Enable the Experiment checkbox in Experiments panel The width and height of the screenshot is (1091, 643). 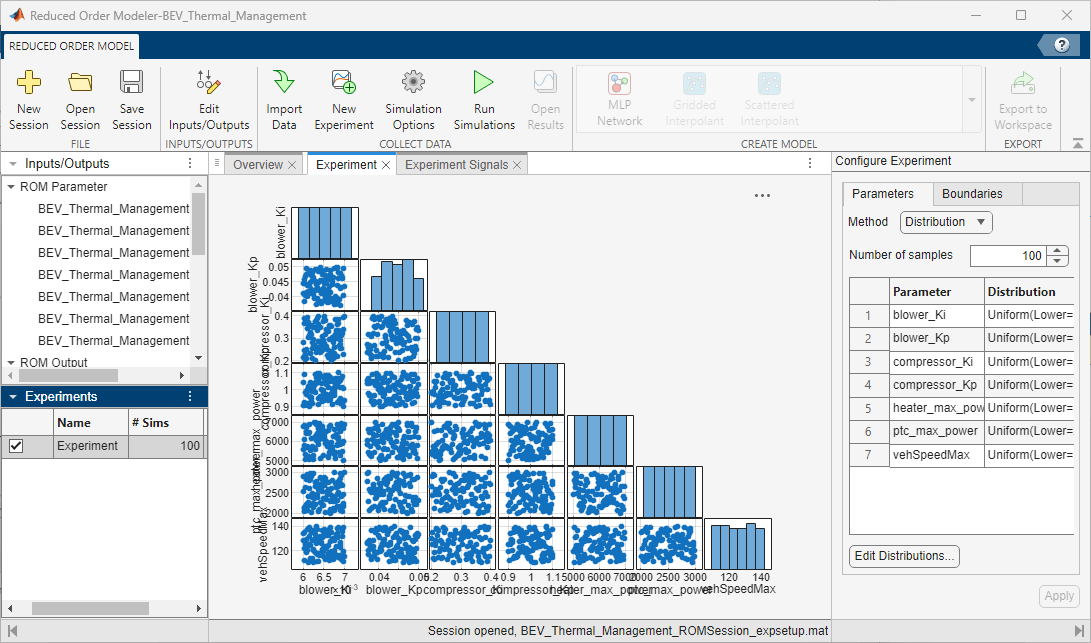pyautogui.click(x=14, y=445)
